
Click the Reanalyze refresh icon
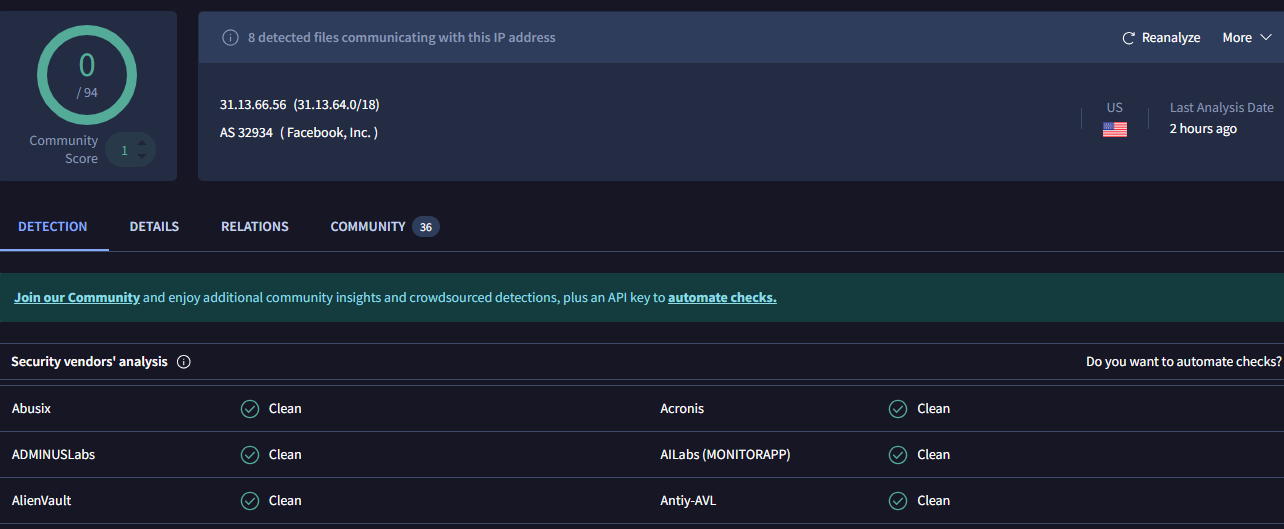pos(1129,38)
